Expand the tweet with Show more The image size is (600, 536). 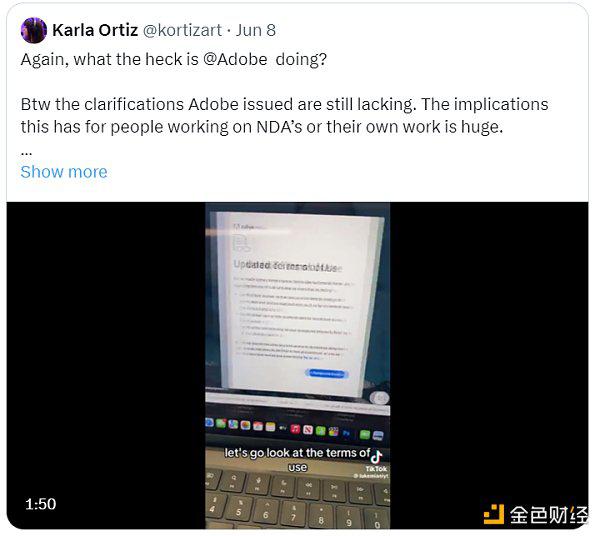click(64, 172)
